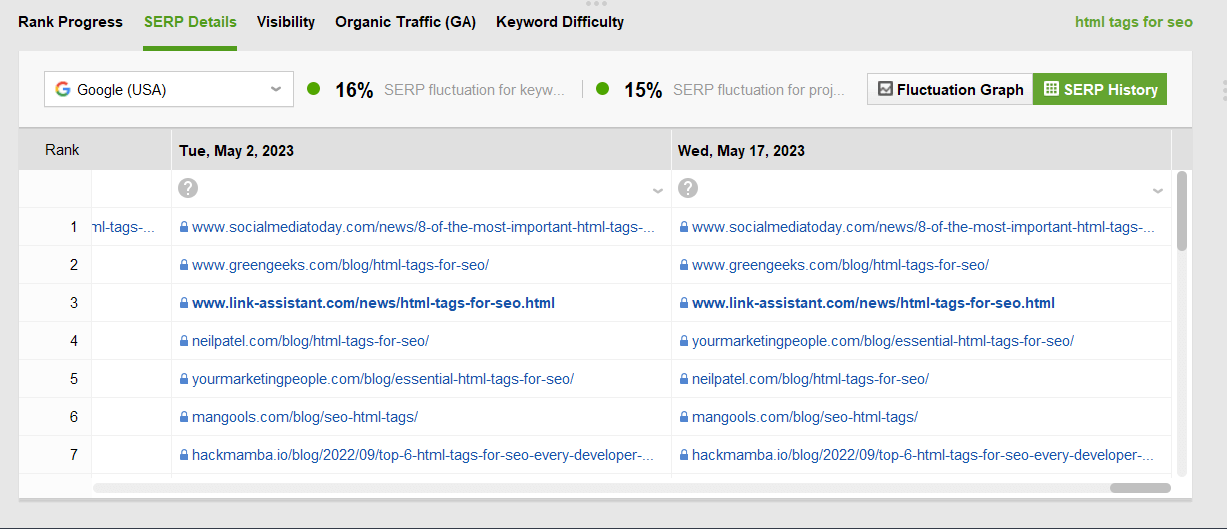Expand the dropdown arrow in May 2 column
Image resolution: width=1227 pixels, height=529 pixels.
(658, 190)
